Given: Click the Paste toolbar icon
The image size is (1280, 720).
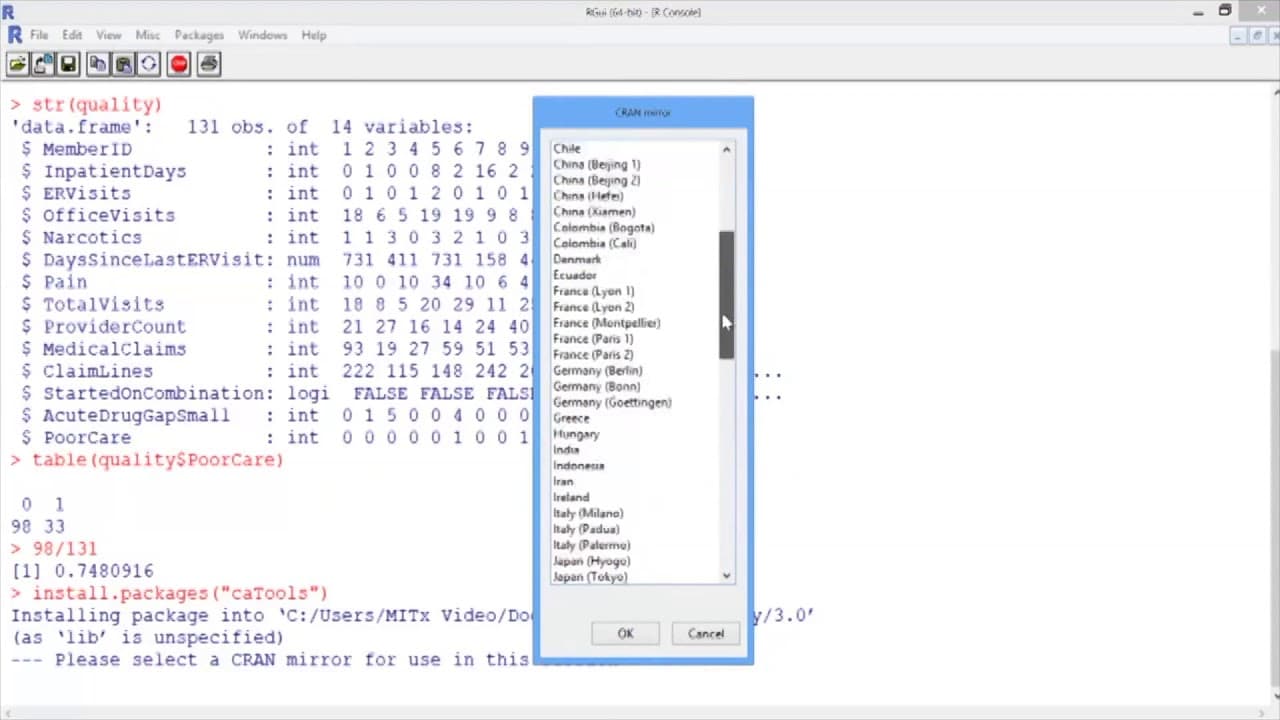Looking at the screenshot, I should click(x=123, y=65).
